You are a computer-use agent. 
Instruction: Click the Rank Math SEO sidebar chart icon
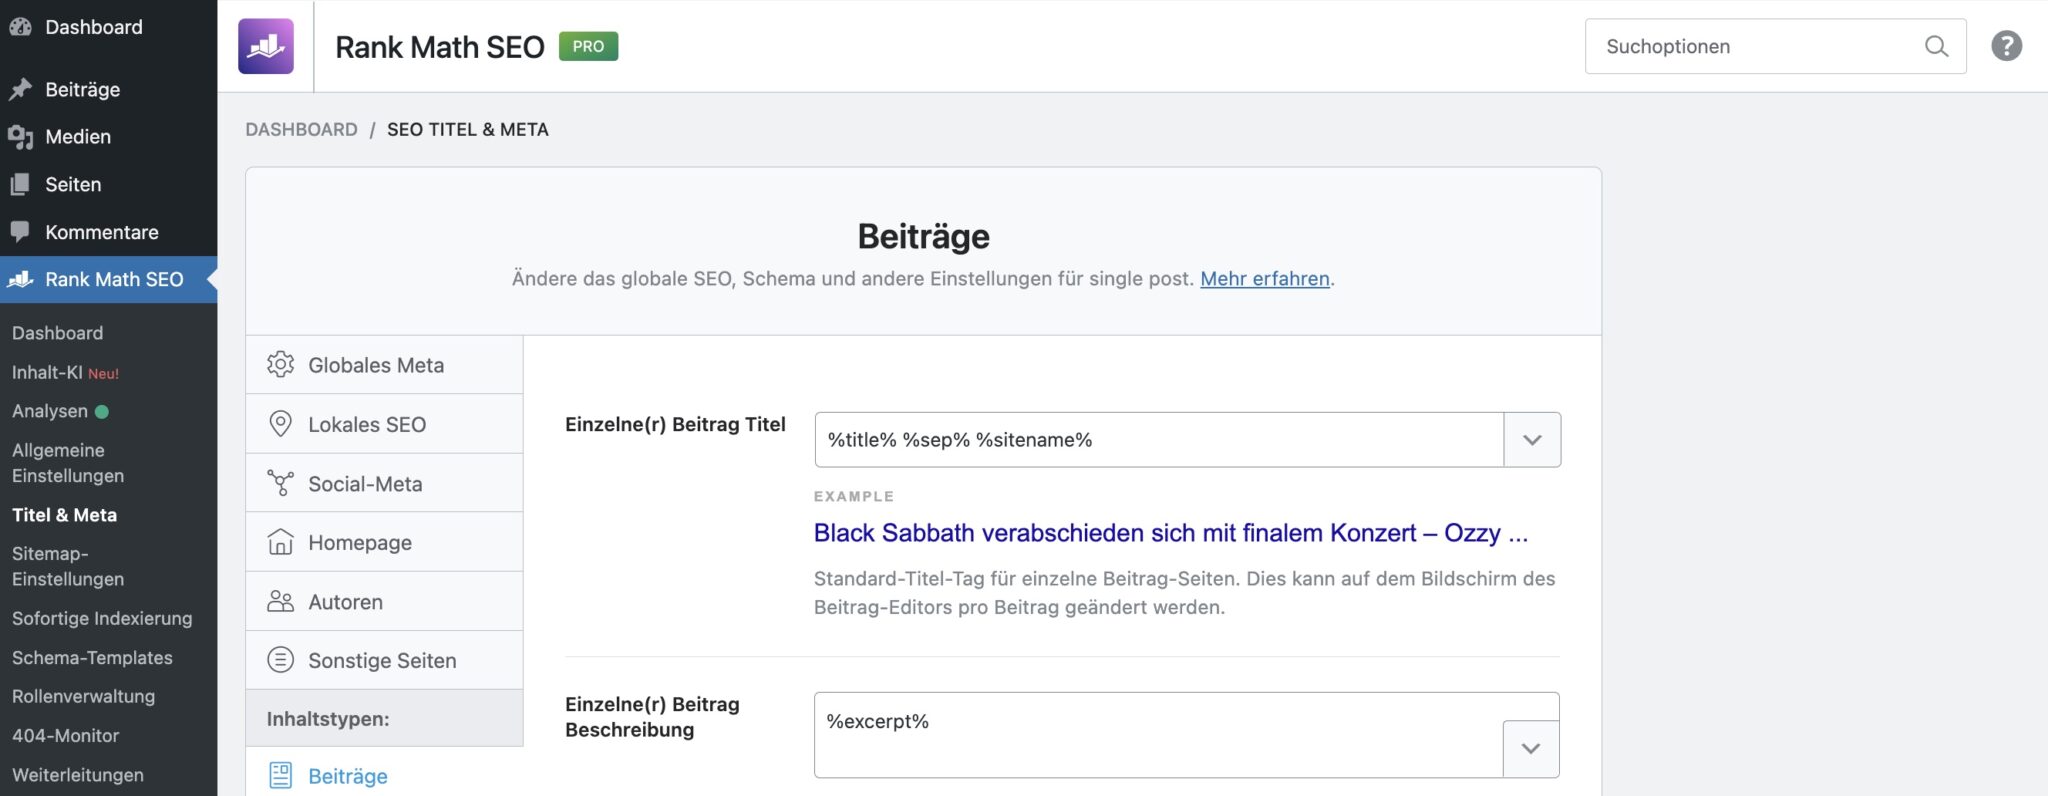[20, 280]
